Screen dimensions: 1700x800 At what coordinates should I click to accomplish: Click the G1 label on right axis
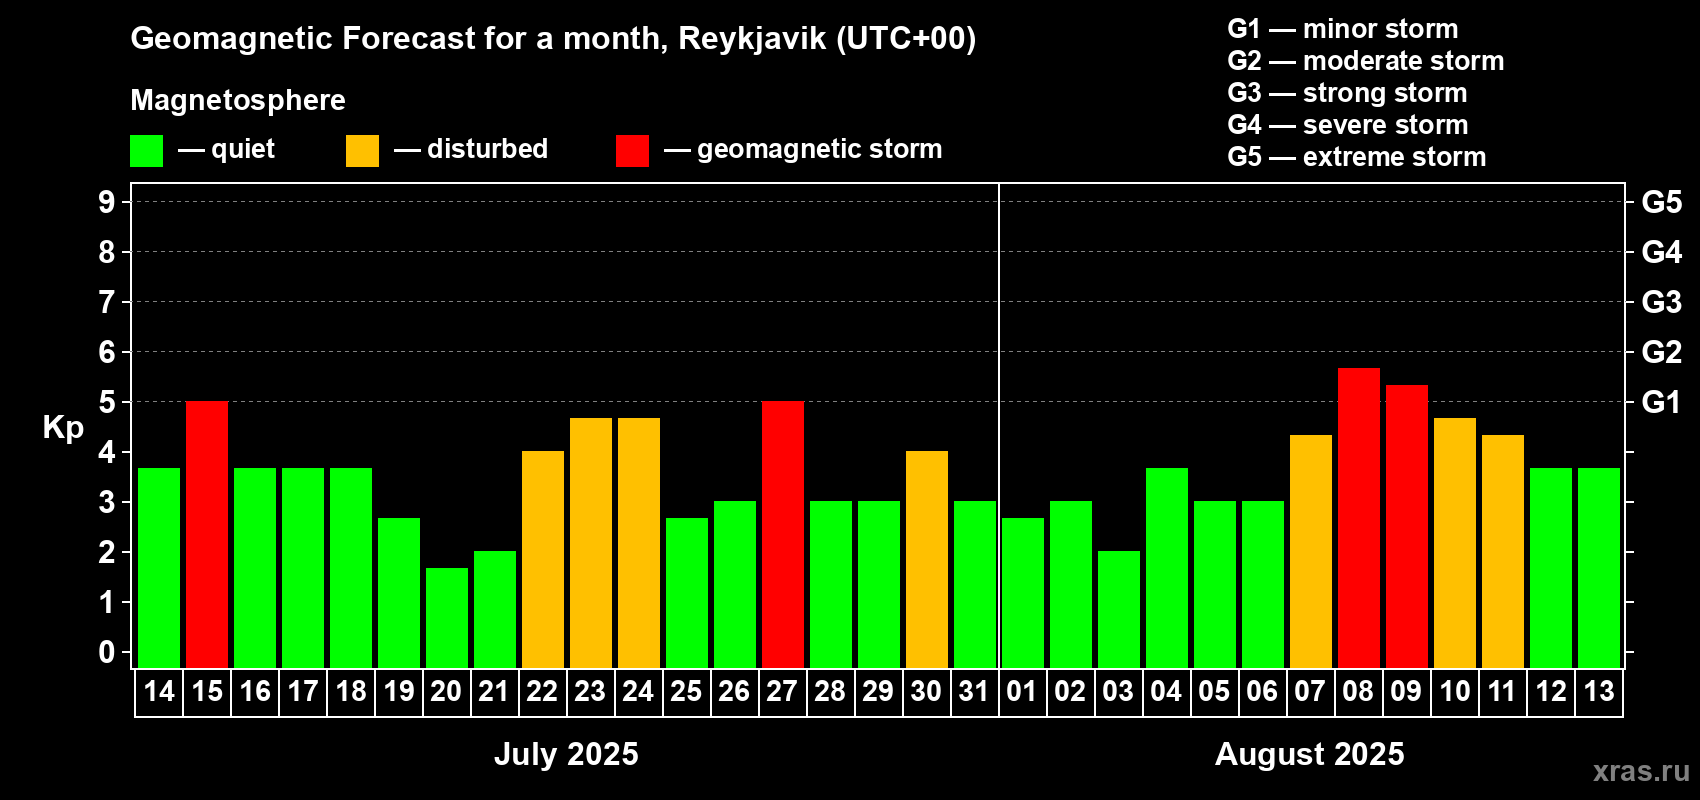point(1662,402)
